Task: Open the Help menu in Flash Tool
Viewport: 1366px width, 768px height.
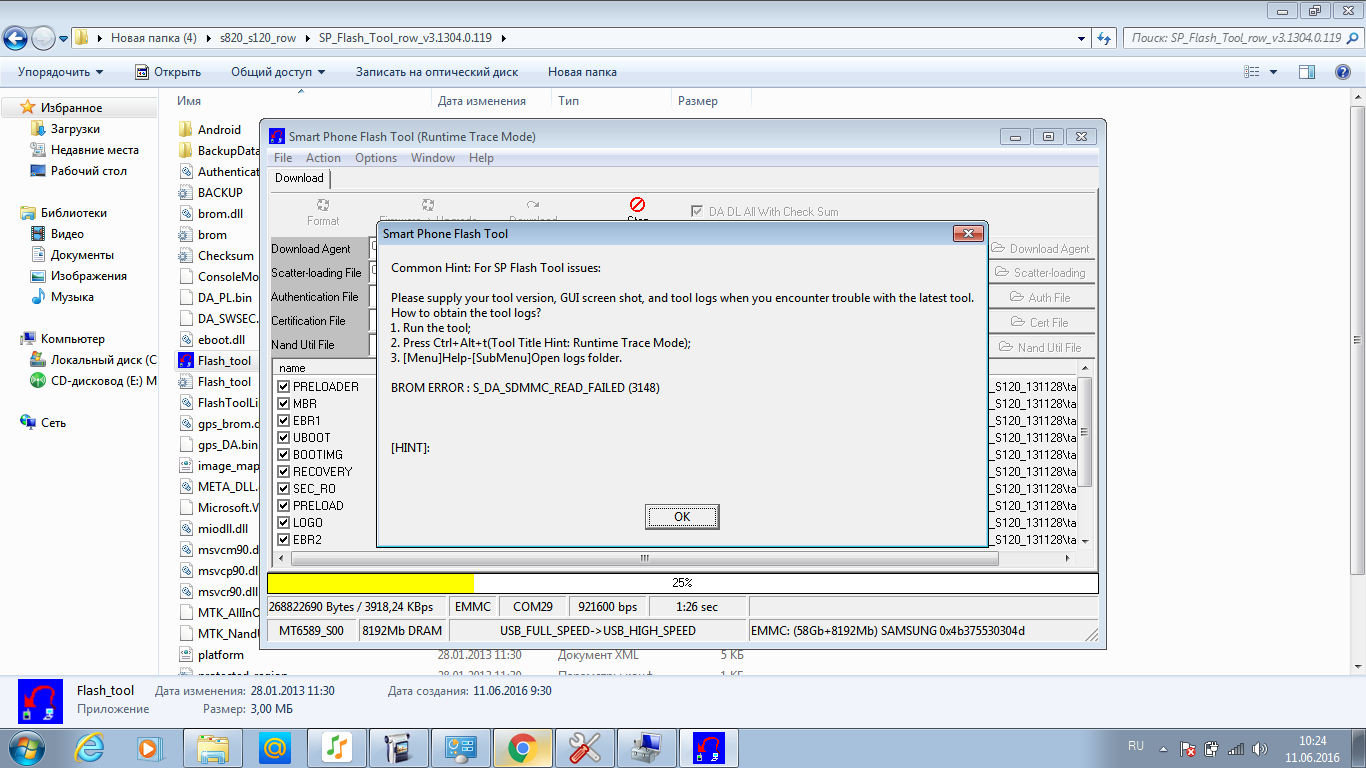Action: point(481,158)
